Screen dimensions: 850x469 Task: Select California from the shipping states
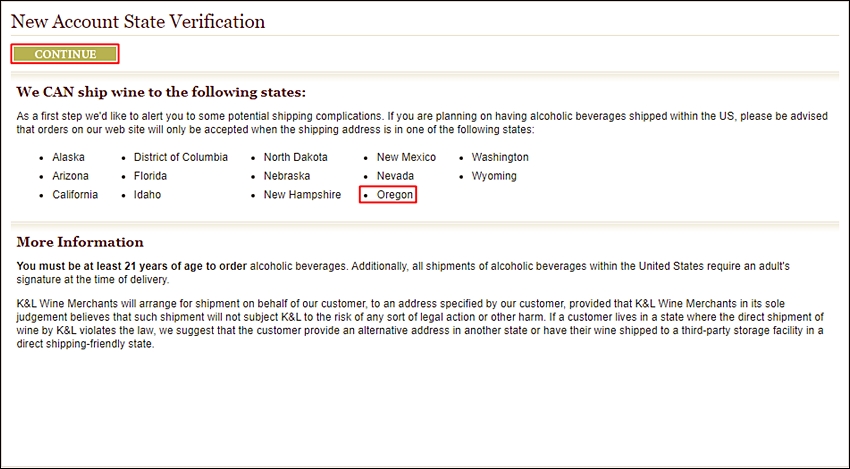[75, 195]
